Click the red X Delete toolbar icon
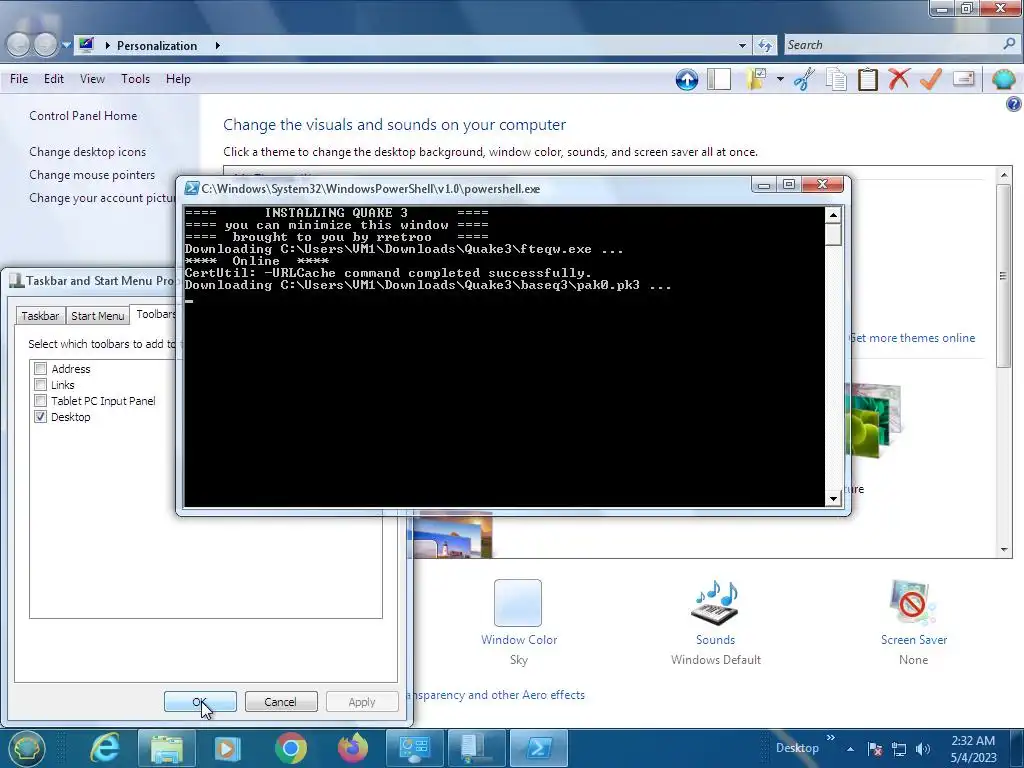Screen dimensions: 1024x768 coord(899,79)
